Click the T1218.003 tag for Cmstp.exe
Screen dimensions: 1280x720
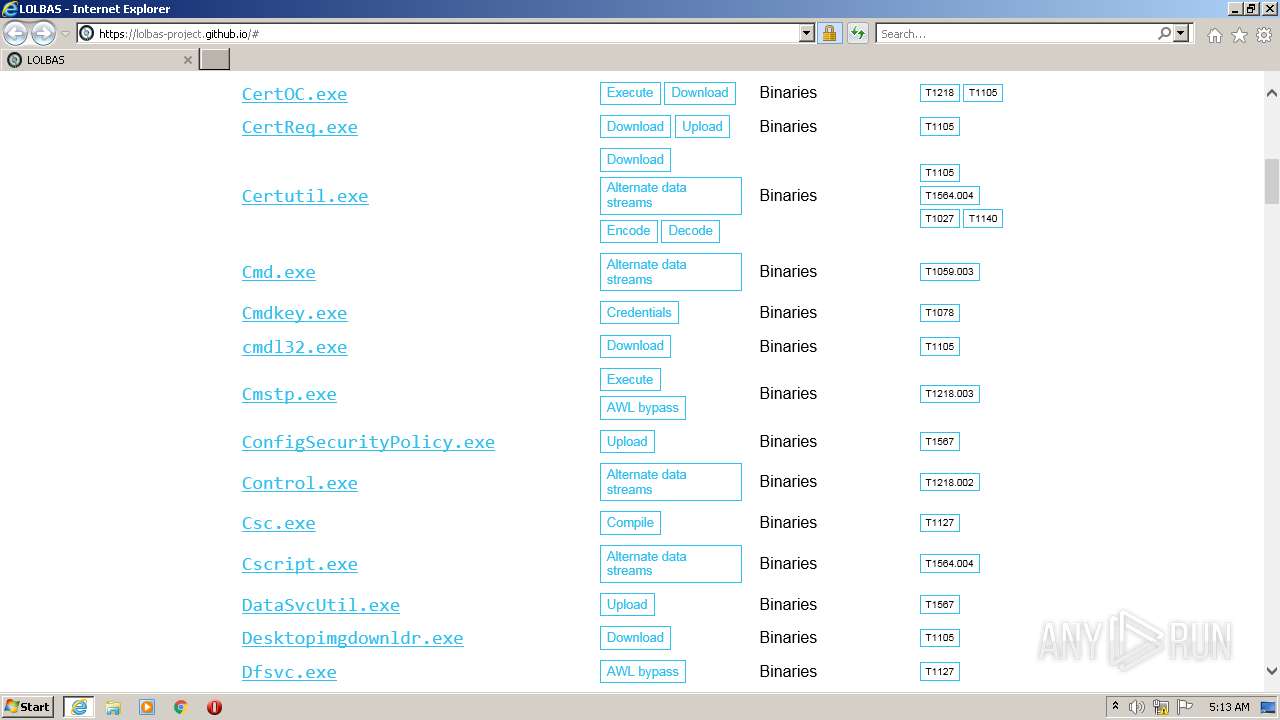pos(950,394)
